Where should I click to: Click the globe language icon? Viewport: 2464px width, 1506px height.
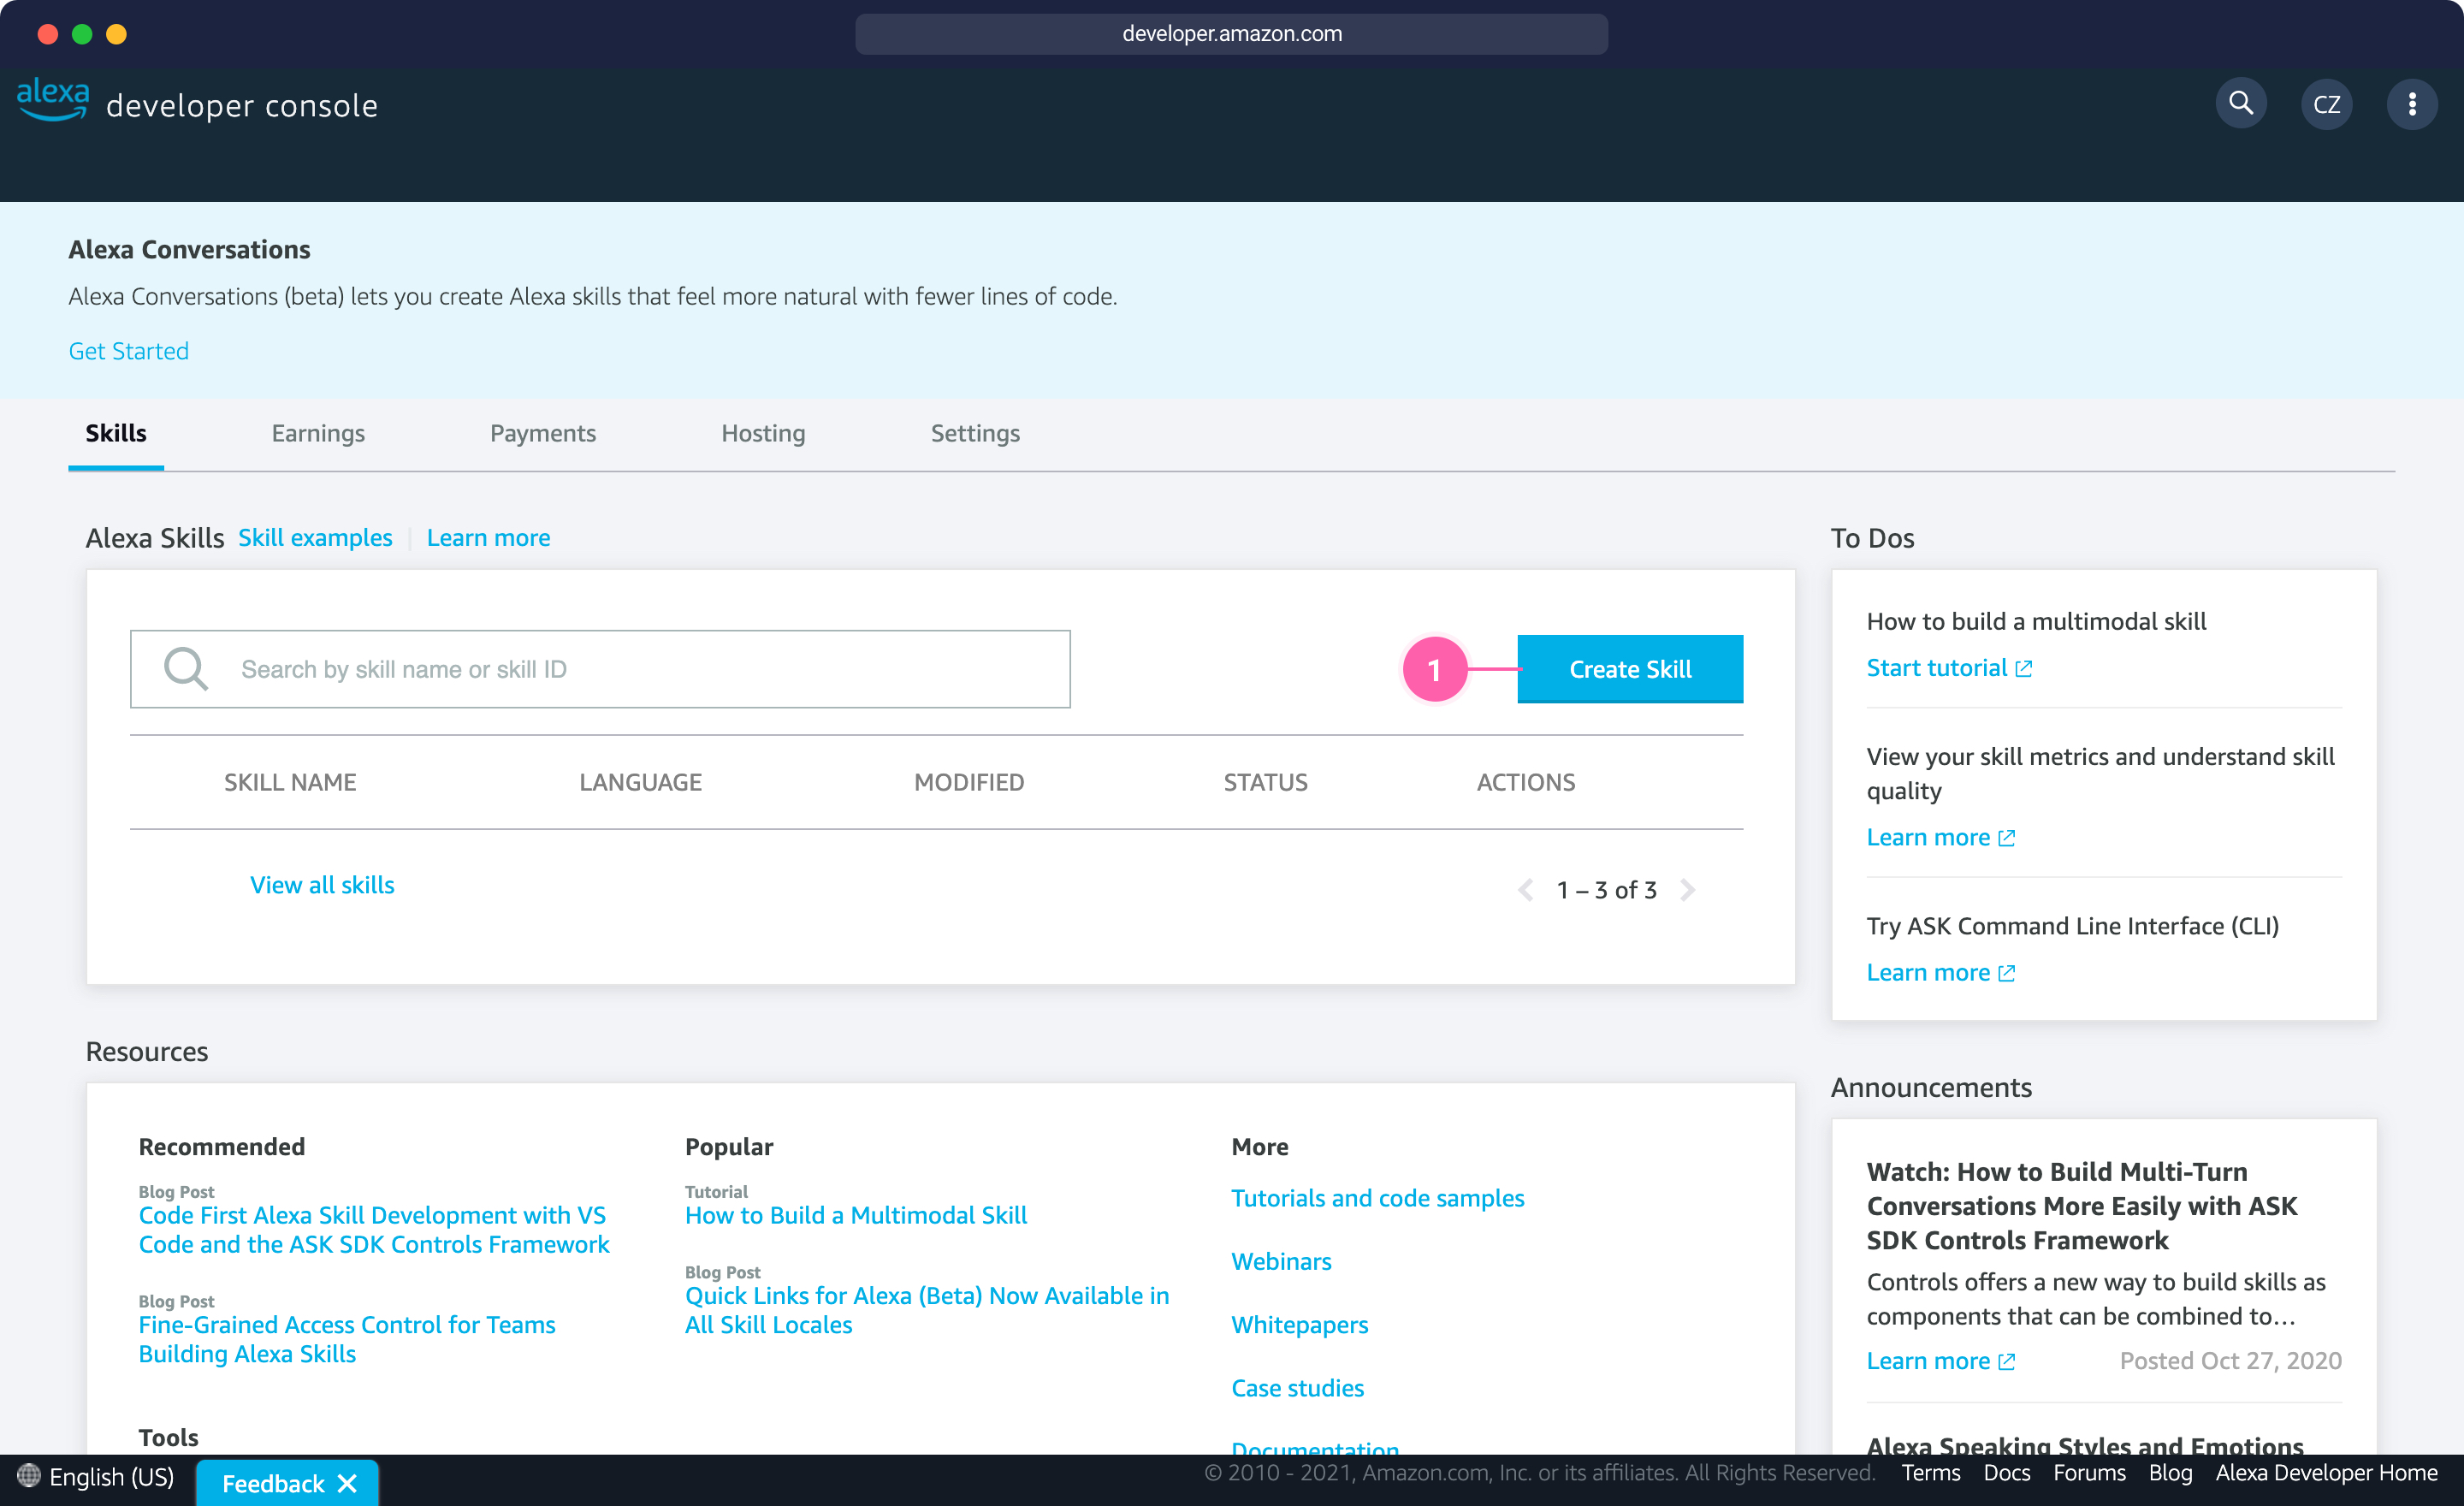28,1475
